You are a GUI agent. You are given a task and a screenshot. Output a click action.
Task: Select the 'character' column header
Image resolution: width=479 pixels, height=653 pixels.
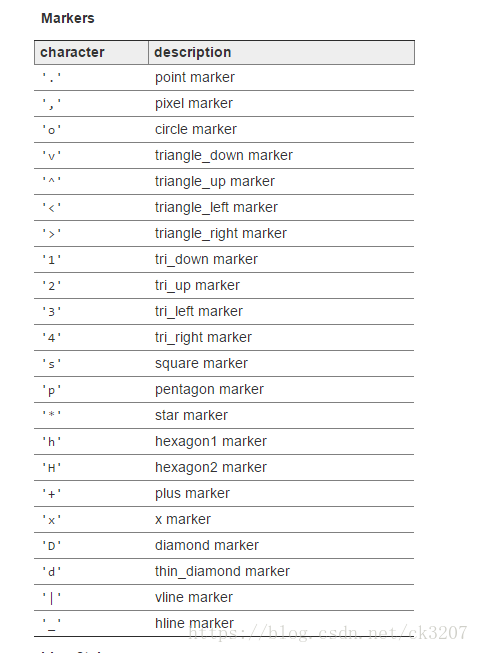[x=72, y=52]
